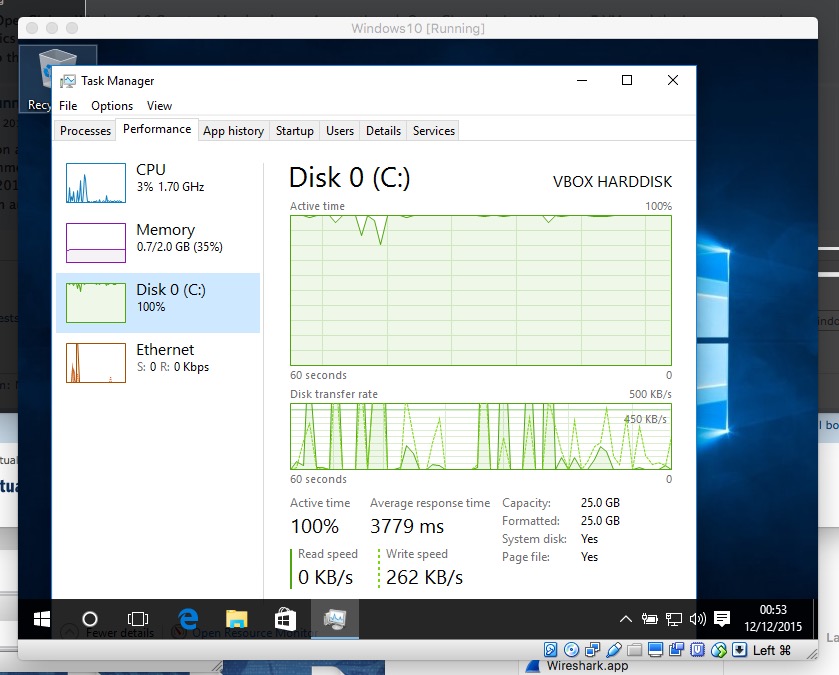Screen dimensions: 839x675
Task: Open the Windows Start menu
Action: click(42, 619)
